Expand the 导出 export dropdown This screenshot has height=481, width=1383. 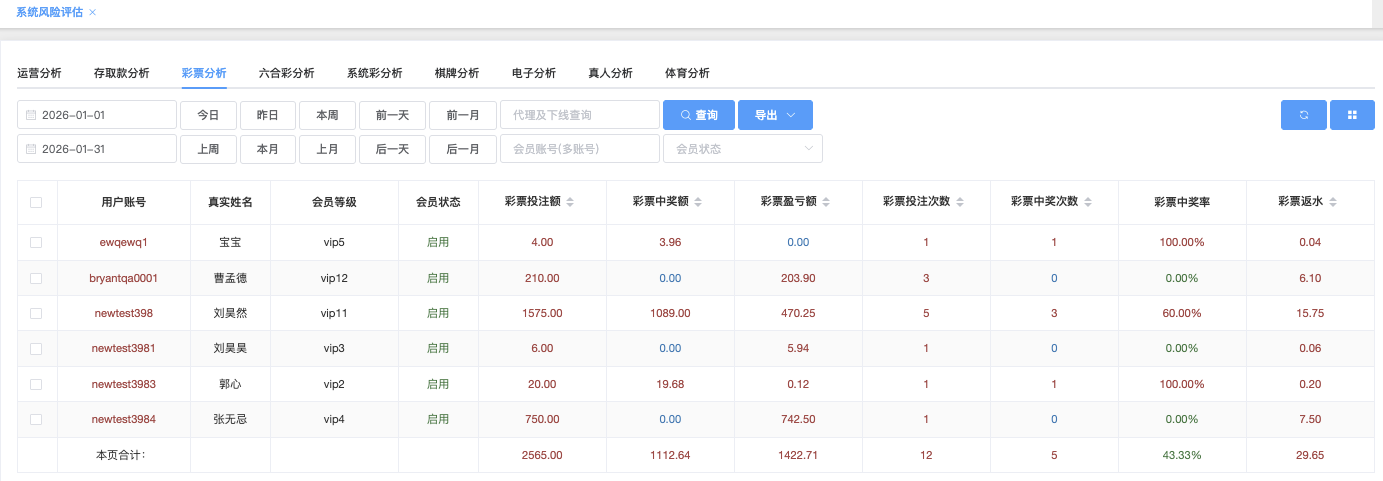[775, 115]
